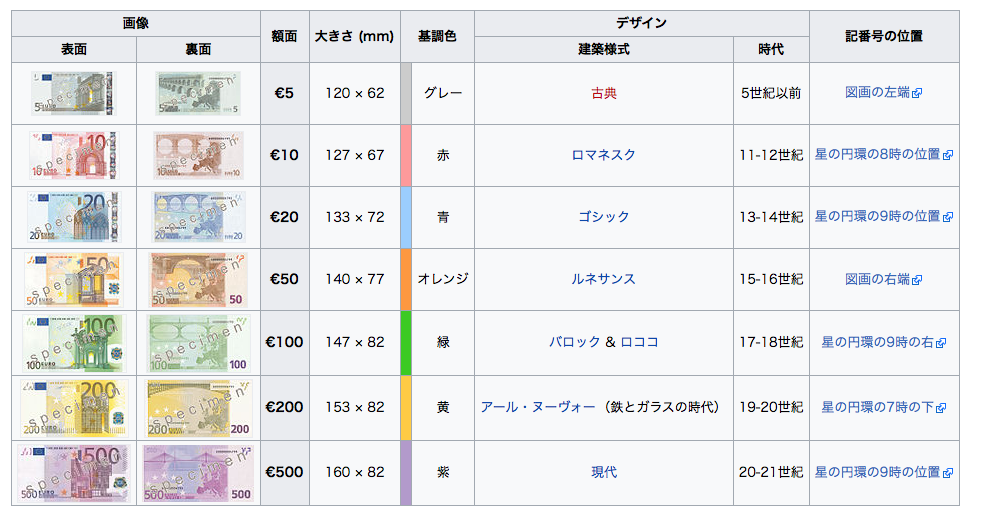The width and height of the screenshot is (981, 512).
Task: Open the ロマネスク link
Action: tap(604, 155)
